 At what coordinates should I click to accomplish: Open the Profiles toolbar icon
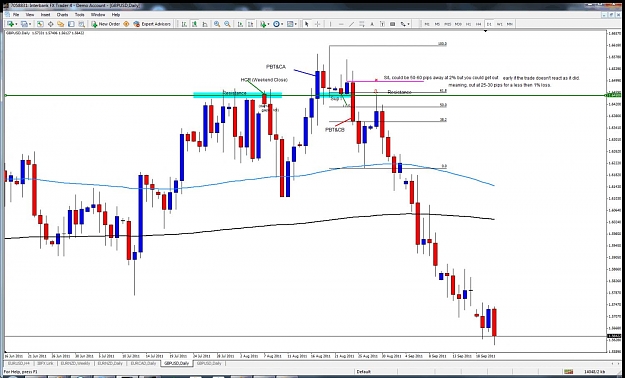pos(24,24)
